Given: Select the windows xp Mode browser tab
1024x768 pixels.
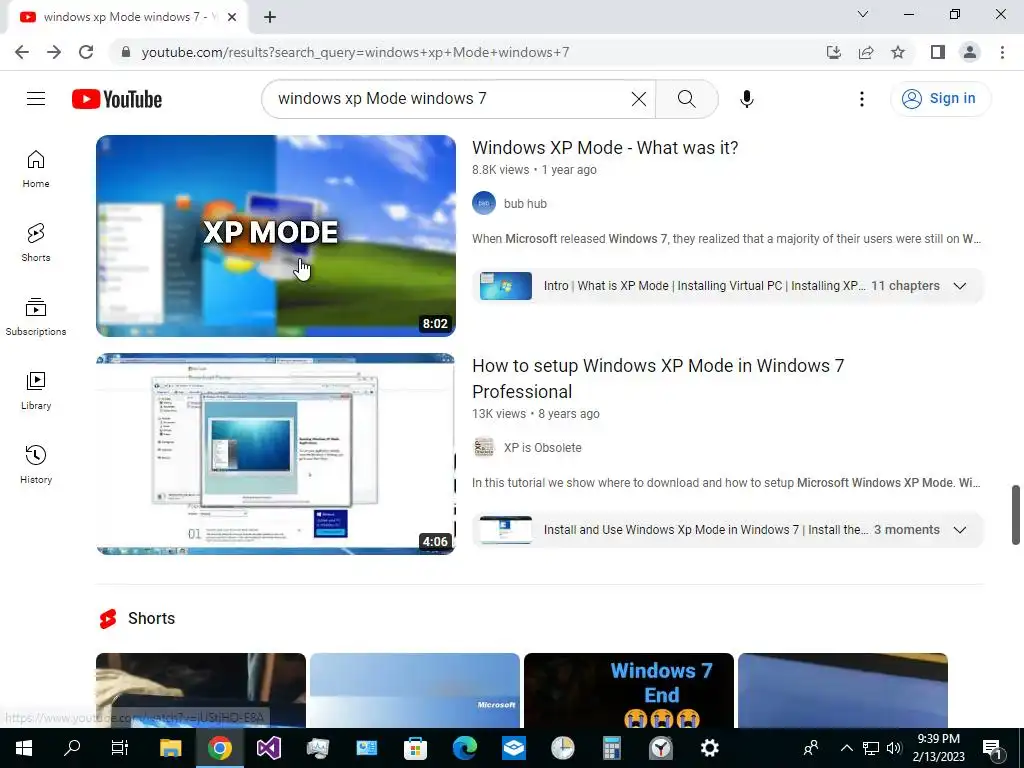Looking at the screenshot, I should pyautogui.click(x=127, y=17).
